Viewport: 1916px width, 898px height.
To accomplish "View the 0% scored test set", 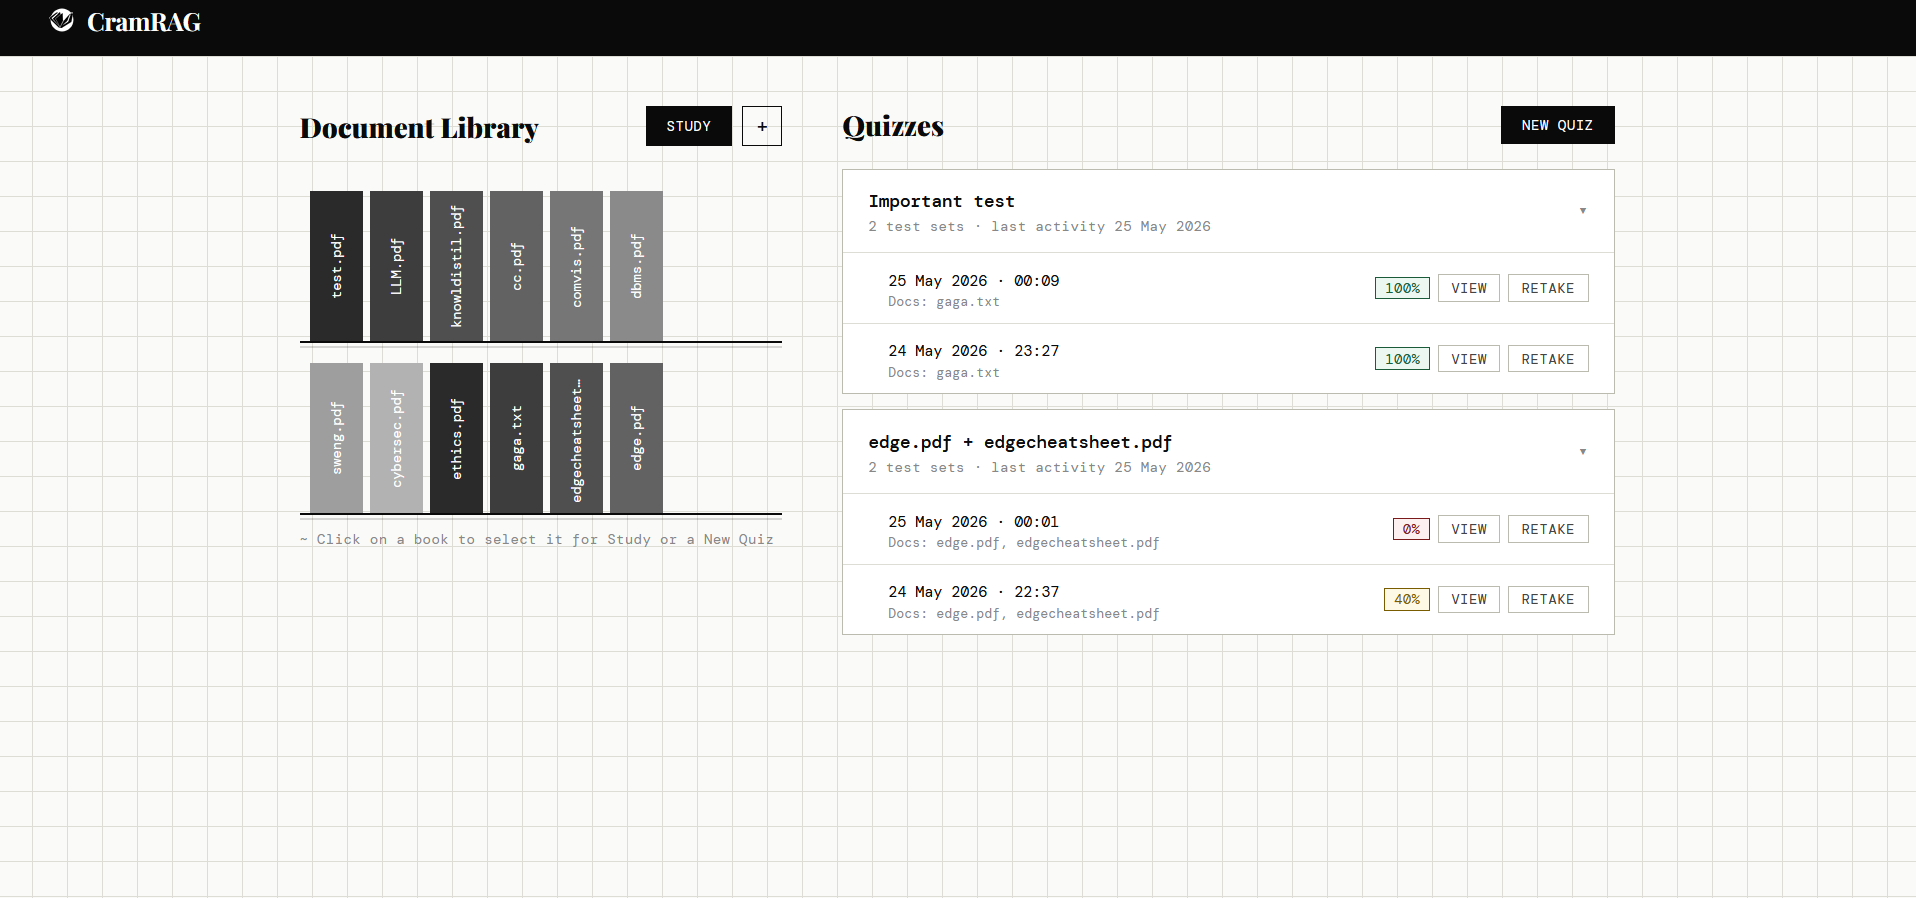I will (1469, 529).
